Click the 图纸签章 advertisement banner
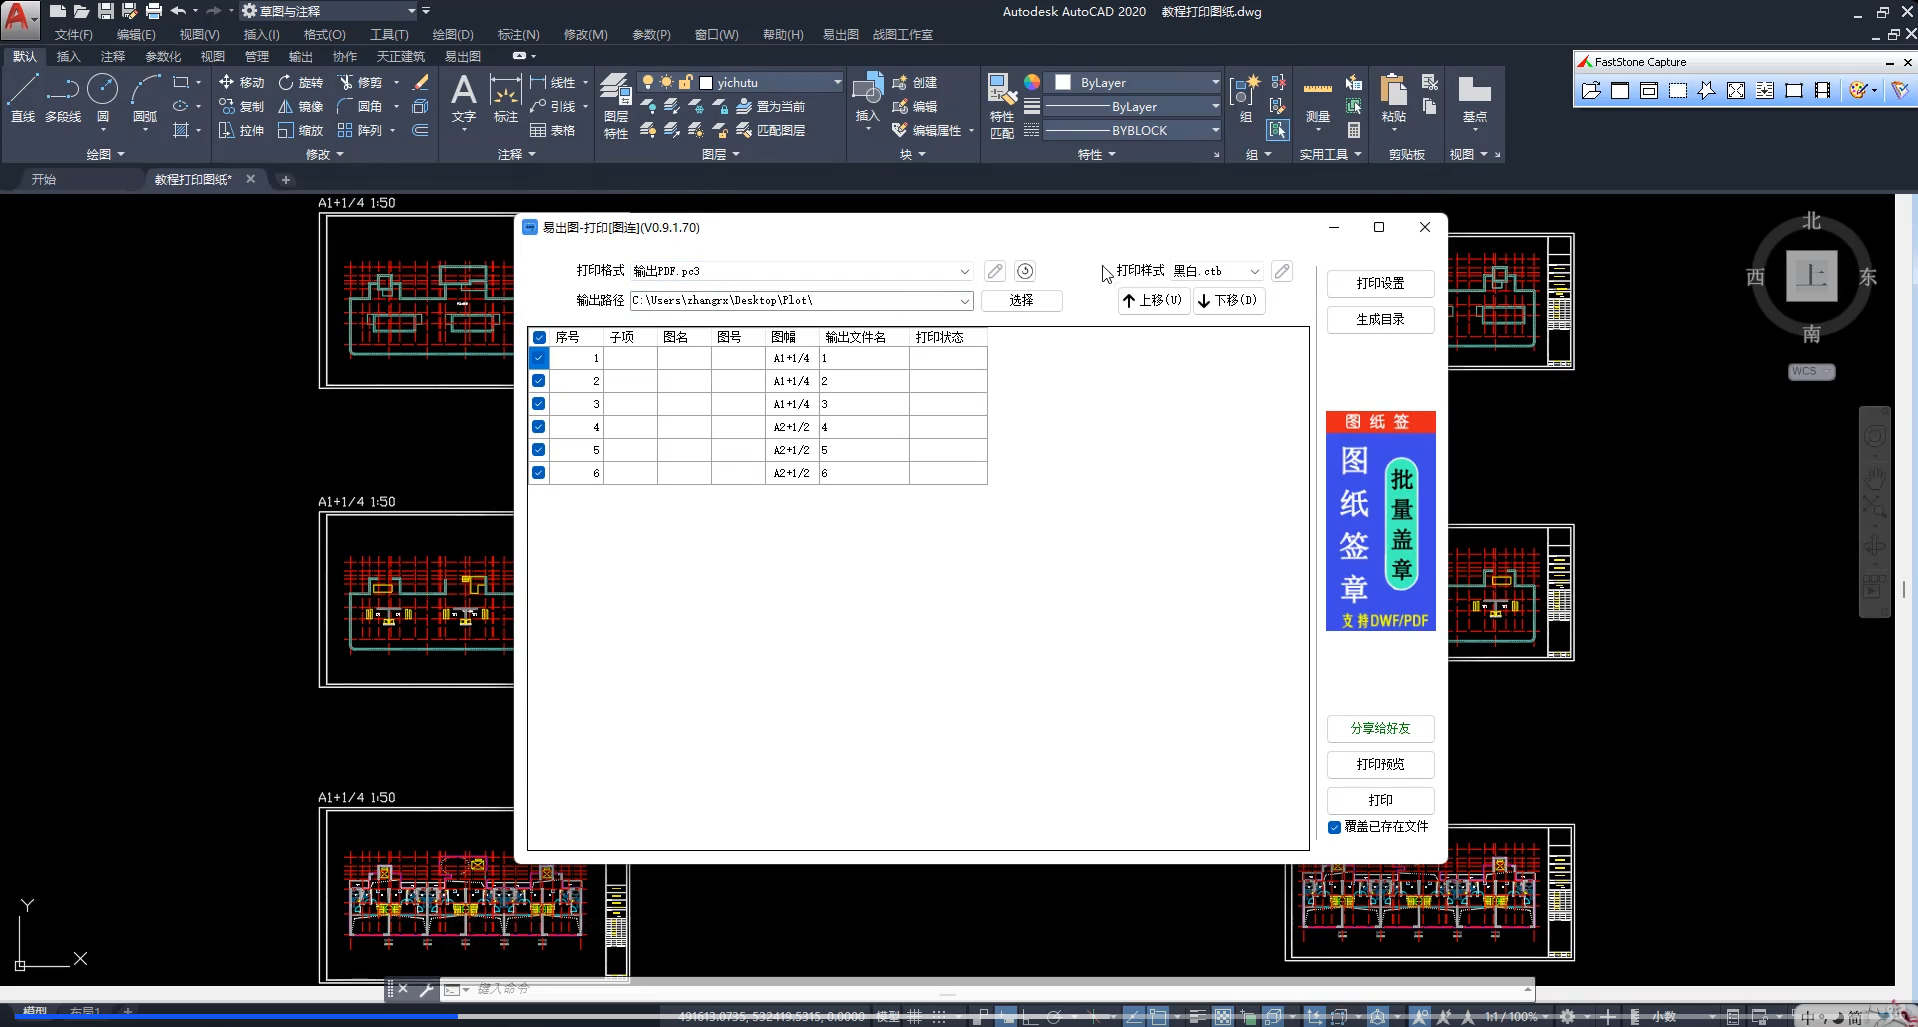1918x1027 pixels. [1380, 521]
